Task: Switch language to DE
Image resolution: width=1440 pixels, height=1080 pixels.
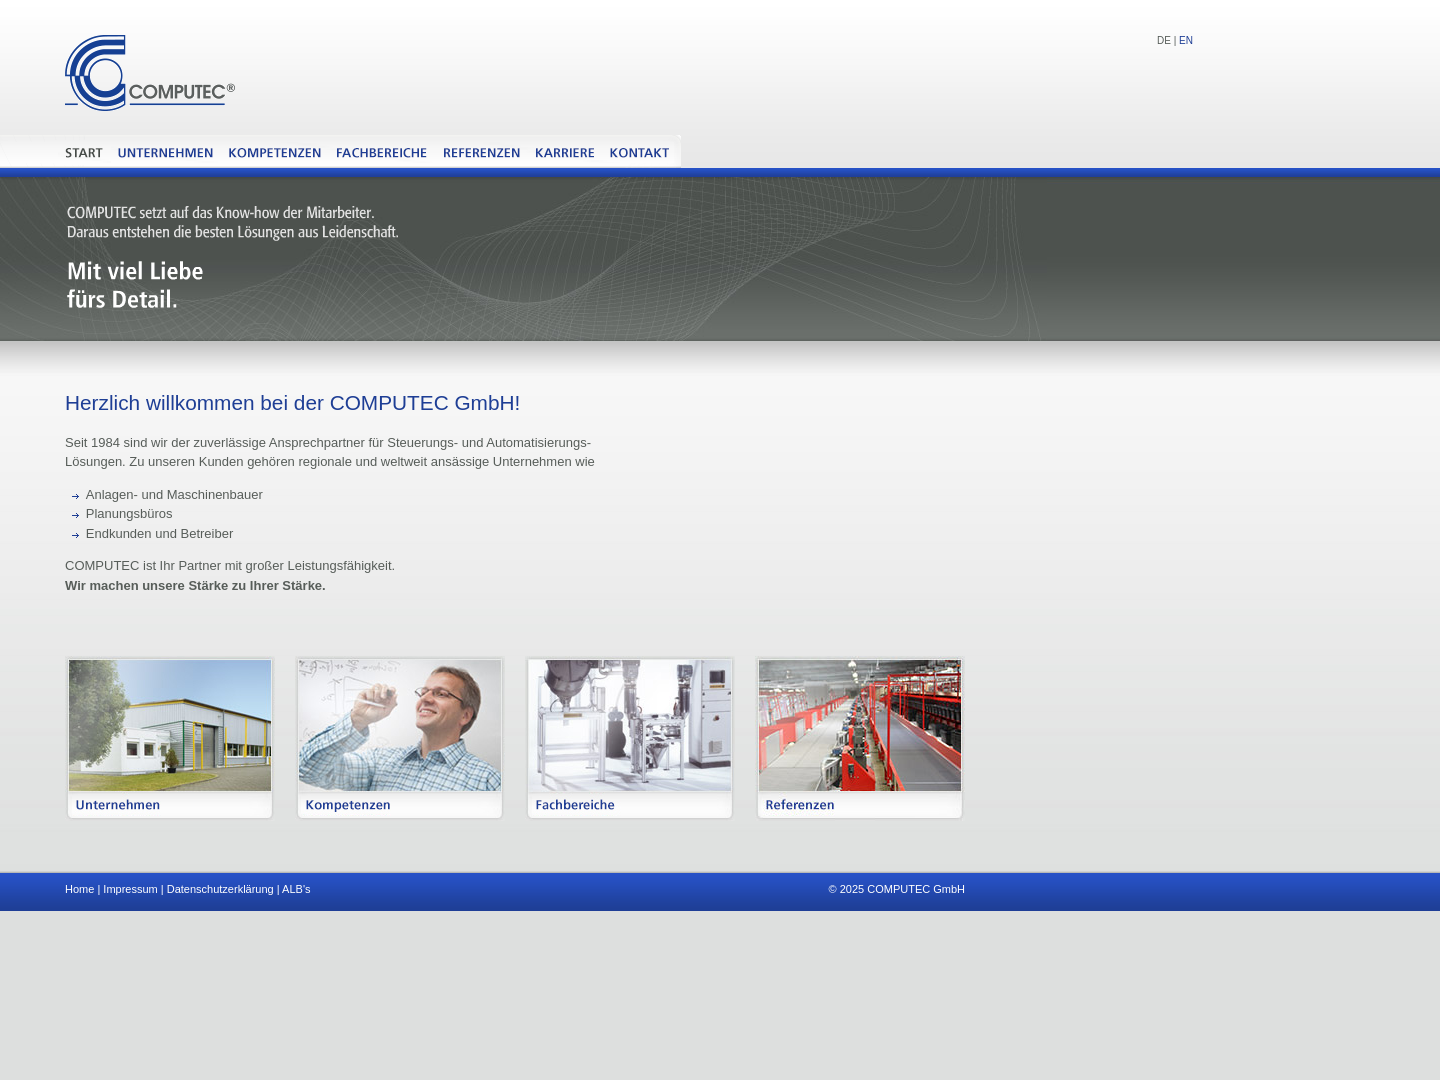Action: pos(1163,41)
